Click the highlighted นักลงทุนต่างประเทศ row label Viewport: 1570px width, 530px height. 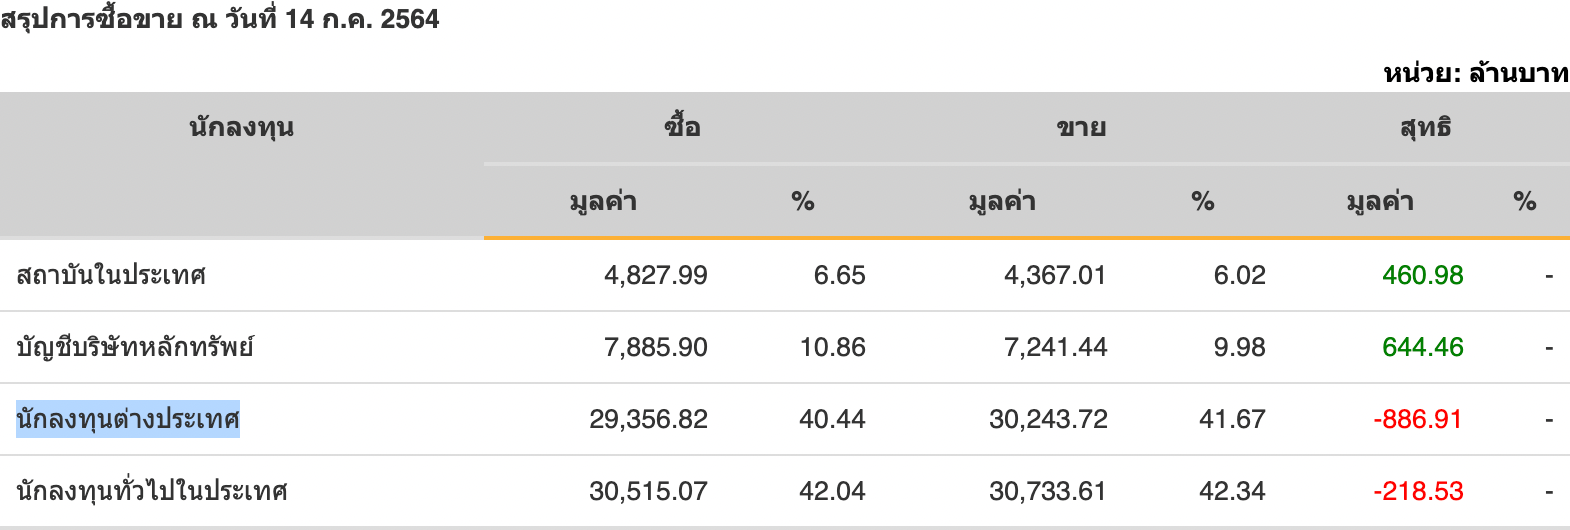128,419
